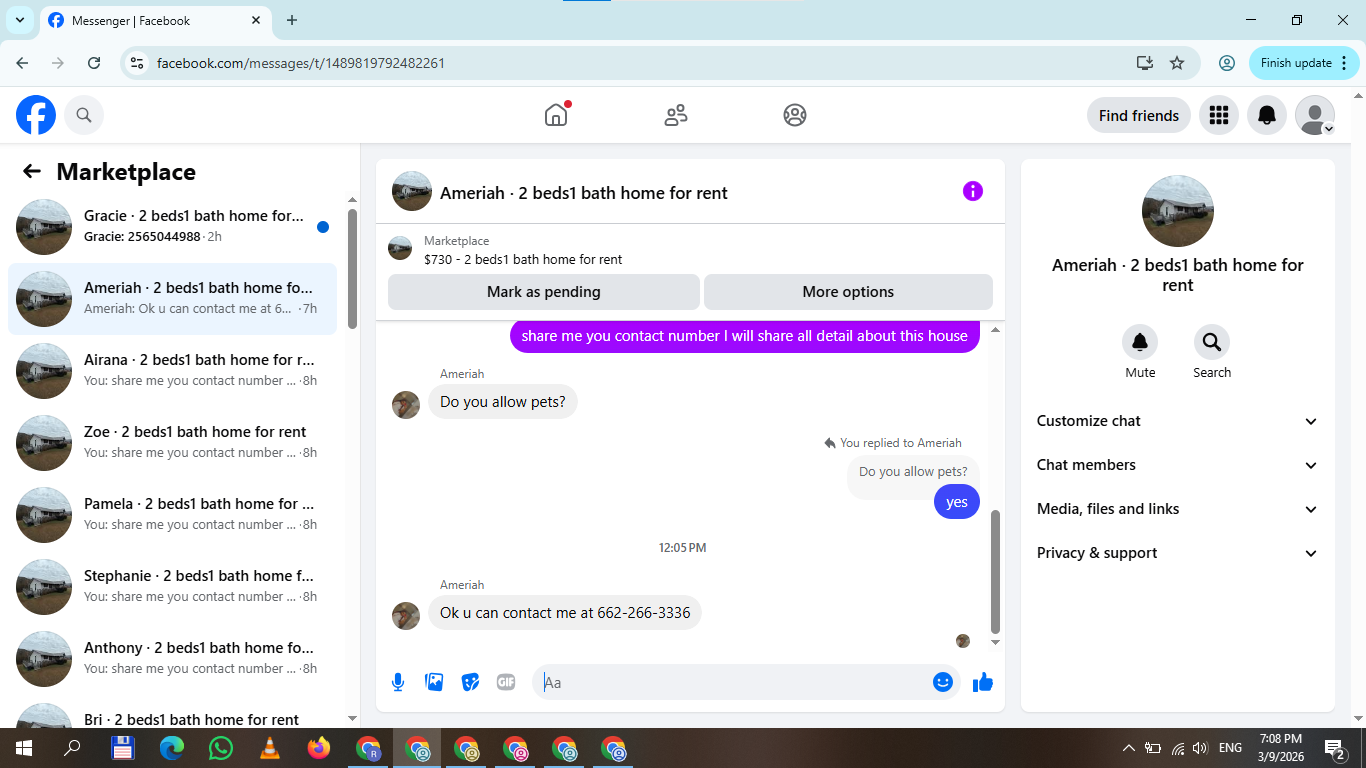Screen dimensions: 1366x768
Task: Click More options button
Action: tap(848, 292)
